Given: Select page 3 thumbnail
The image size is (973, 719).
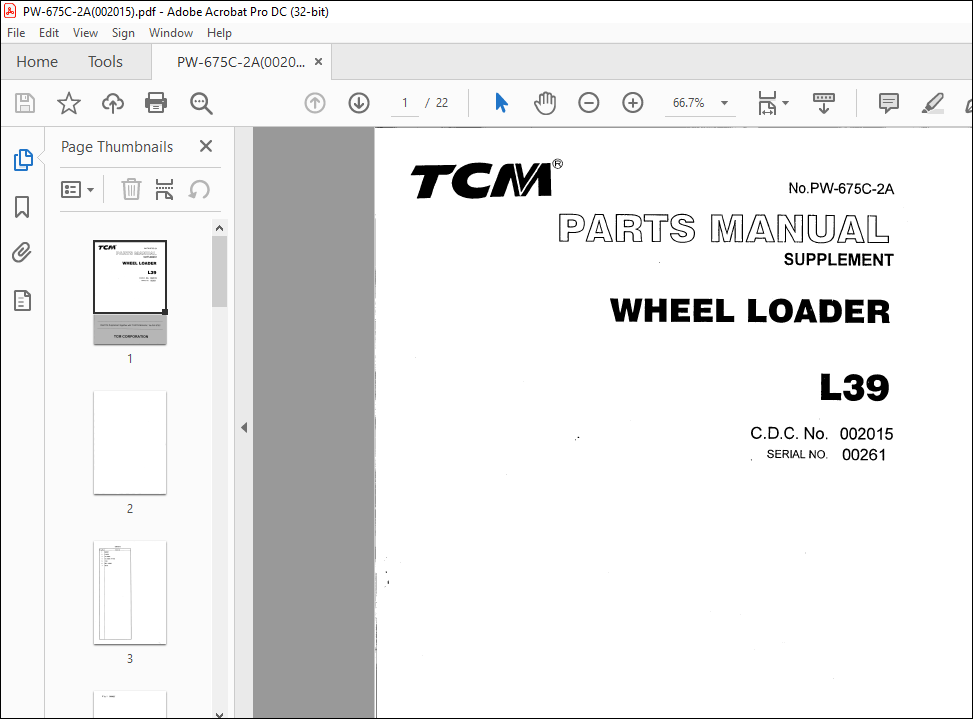Looking at the screenshot, I should 130,592.
